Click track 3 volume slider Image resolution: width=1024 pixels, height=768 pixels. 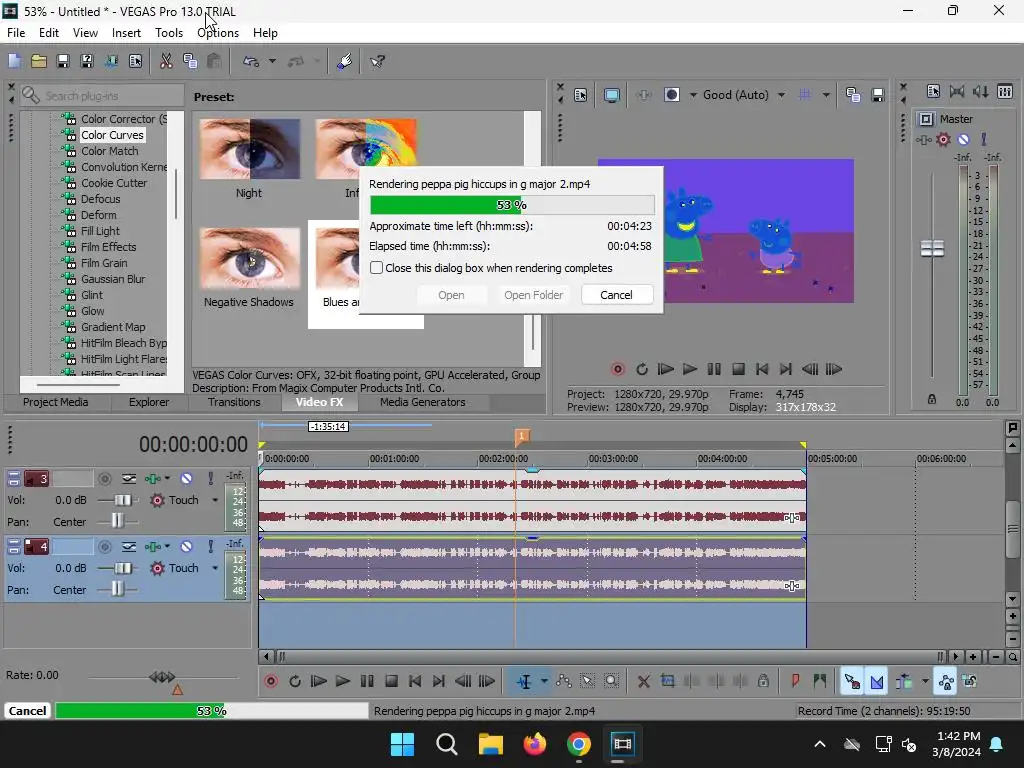tap(122, 500)
